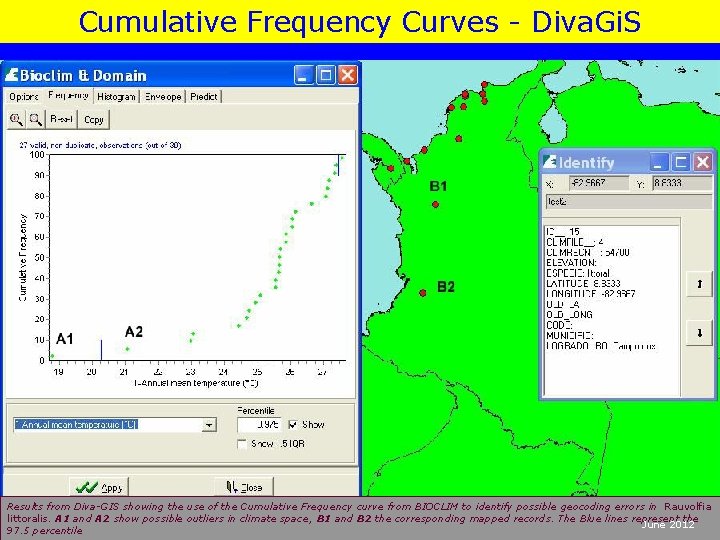Close the Identify window

(x=703, y=162)
